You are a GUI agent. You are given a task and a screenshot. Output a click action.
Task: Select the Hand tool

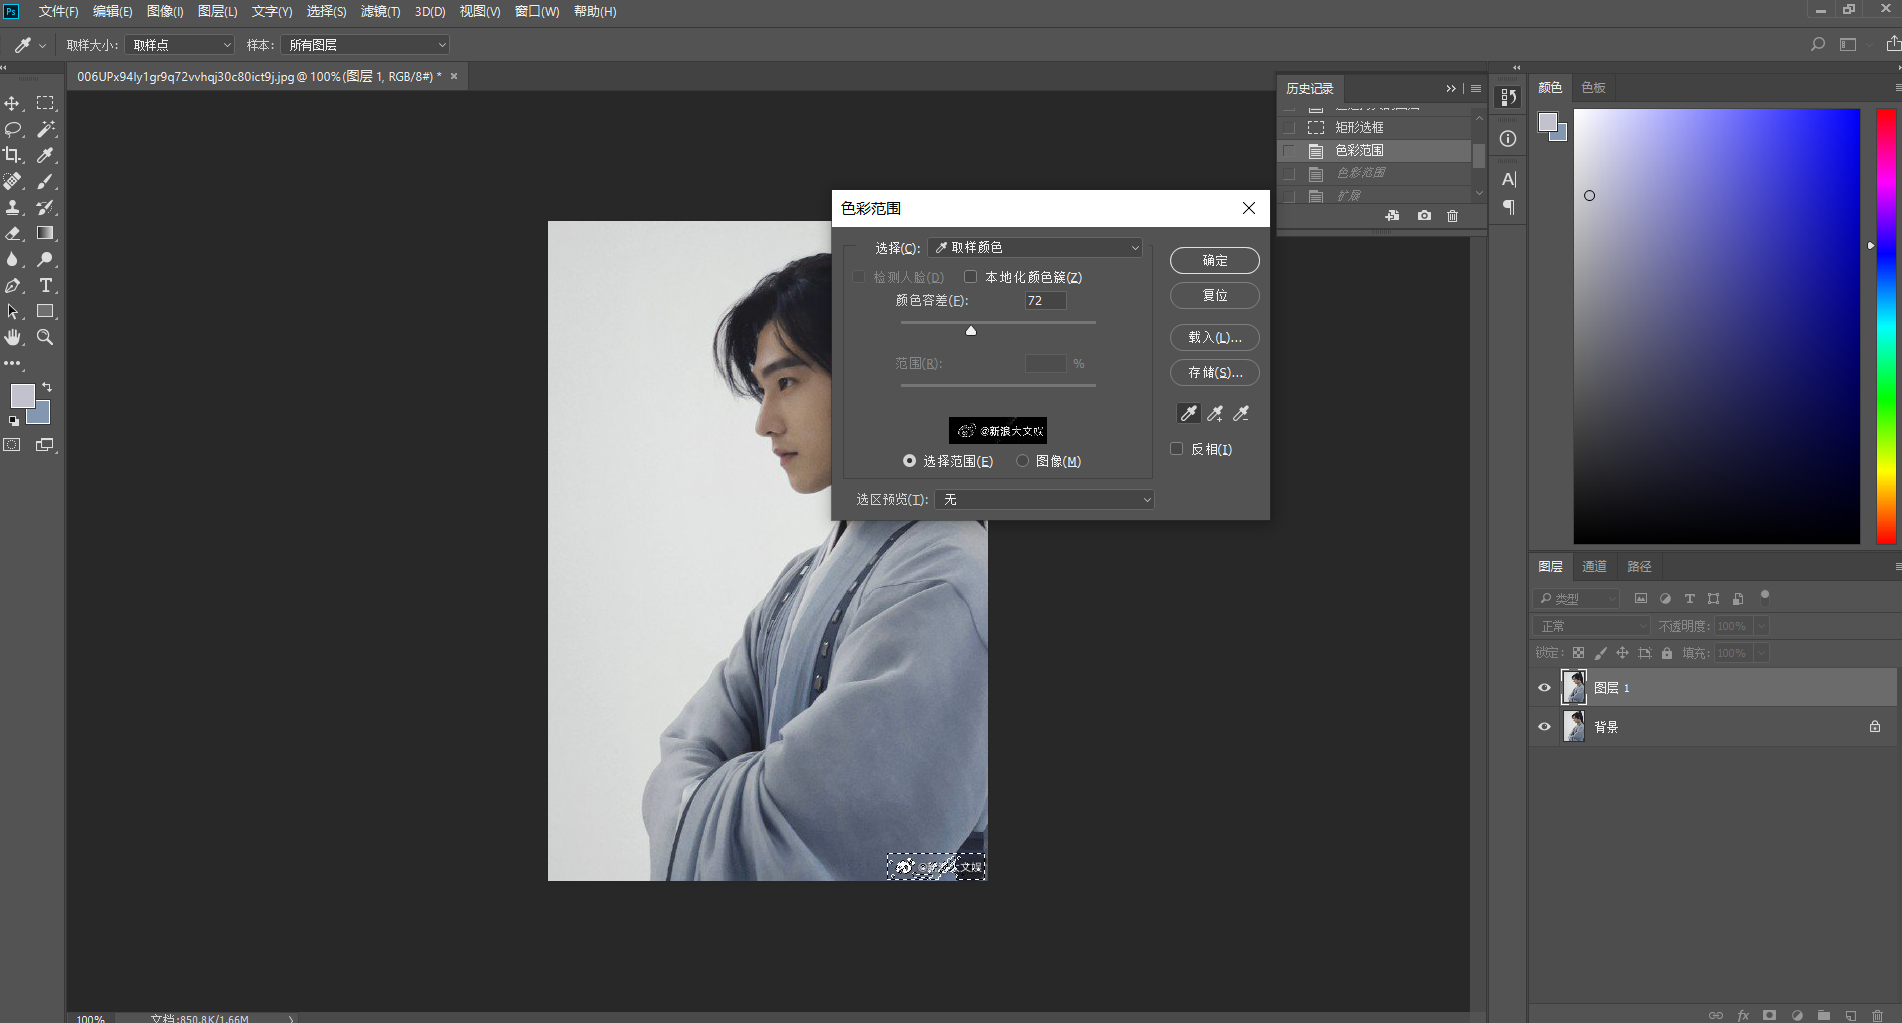(x=13, y=337)
